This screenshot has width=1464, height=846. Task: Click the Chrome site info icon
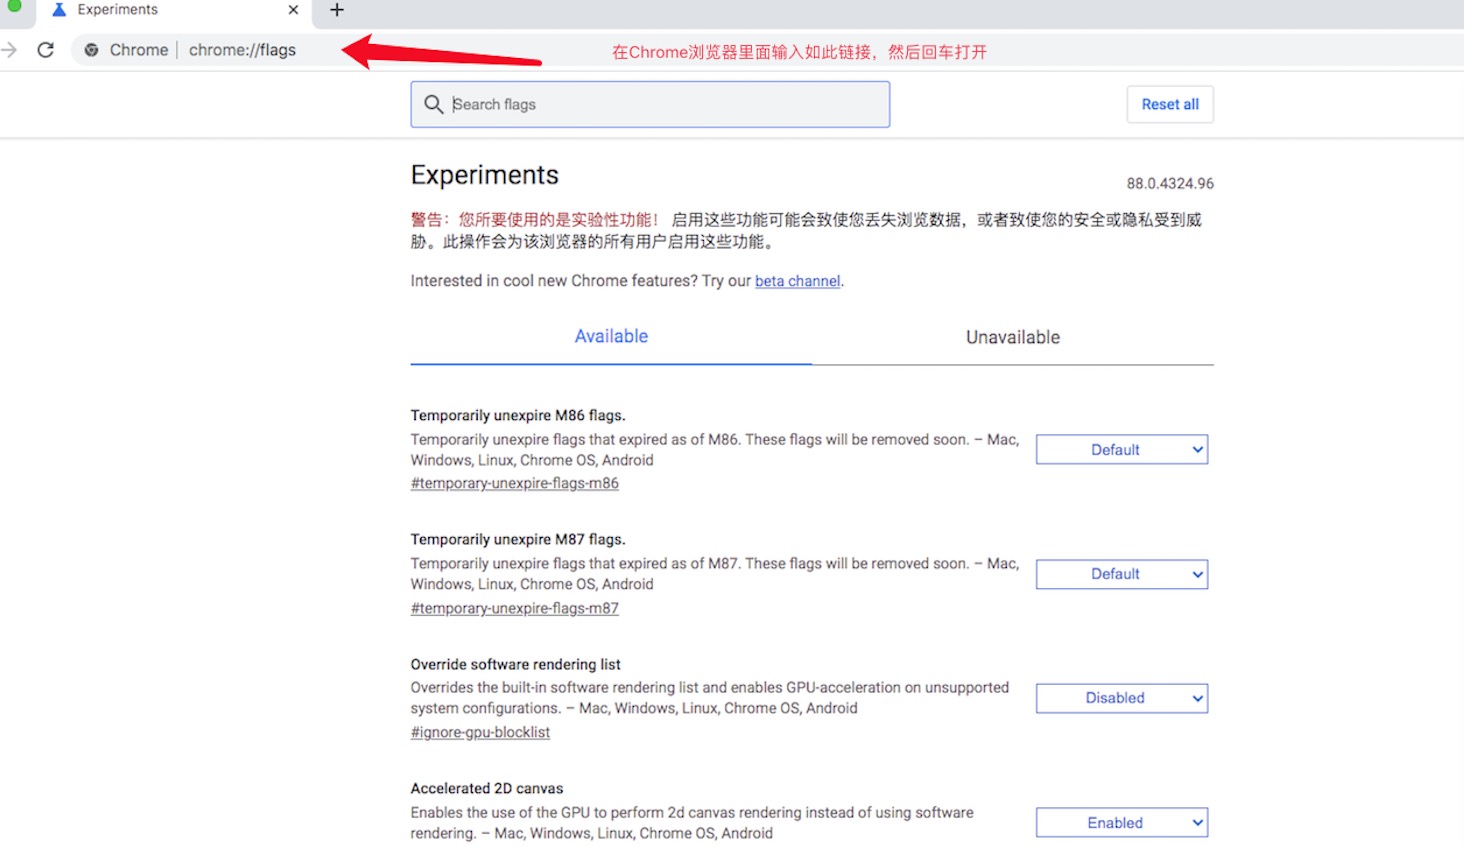91,50
